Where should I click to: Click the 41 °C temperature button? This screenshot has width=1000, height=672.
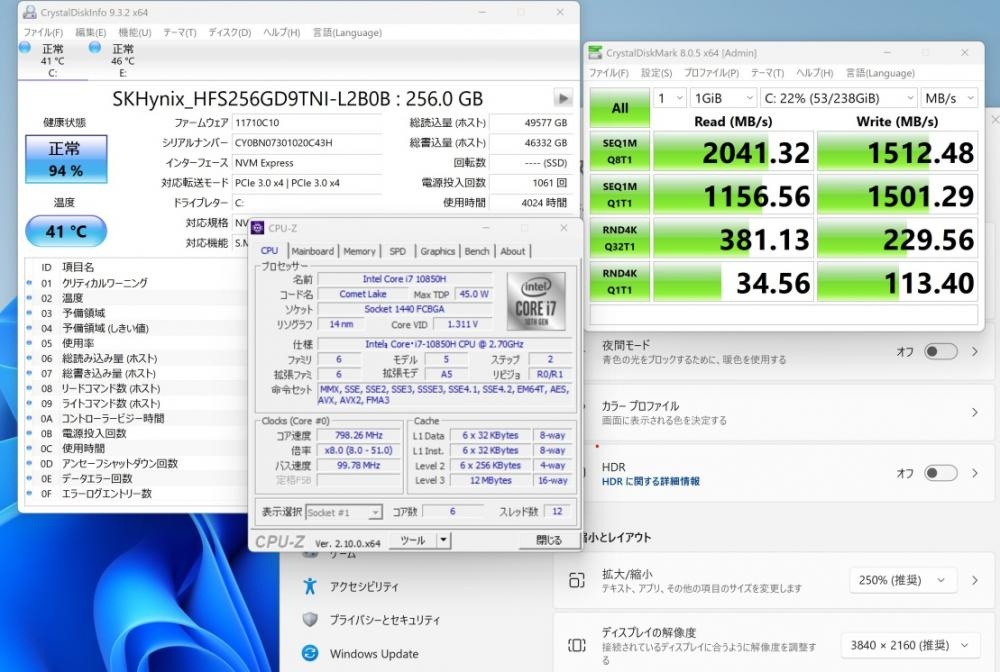click(x=66, y=231)
